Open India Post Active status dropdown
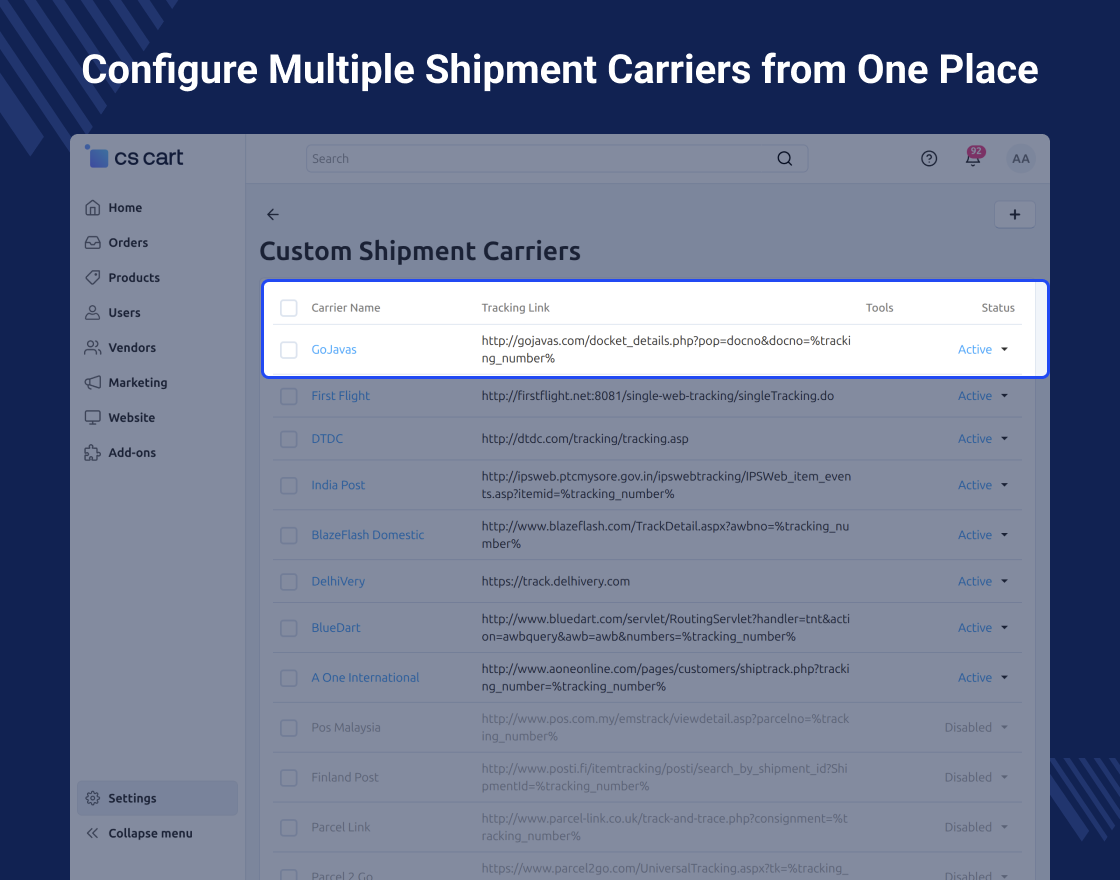Viewport: 1120px width, 880px height. tap(983, 485)
